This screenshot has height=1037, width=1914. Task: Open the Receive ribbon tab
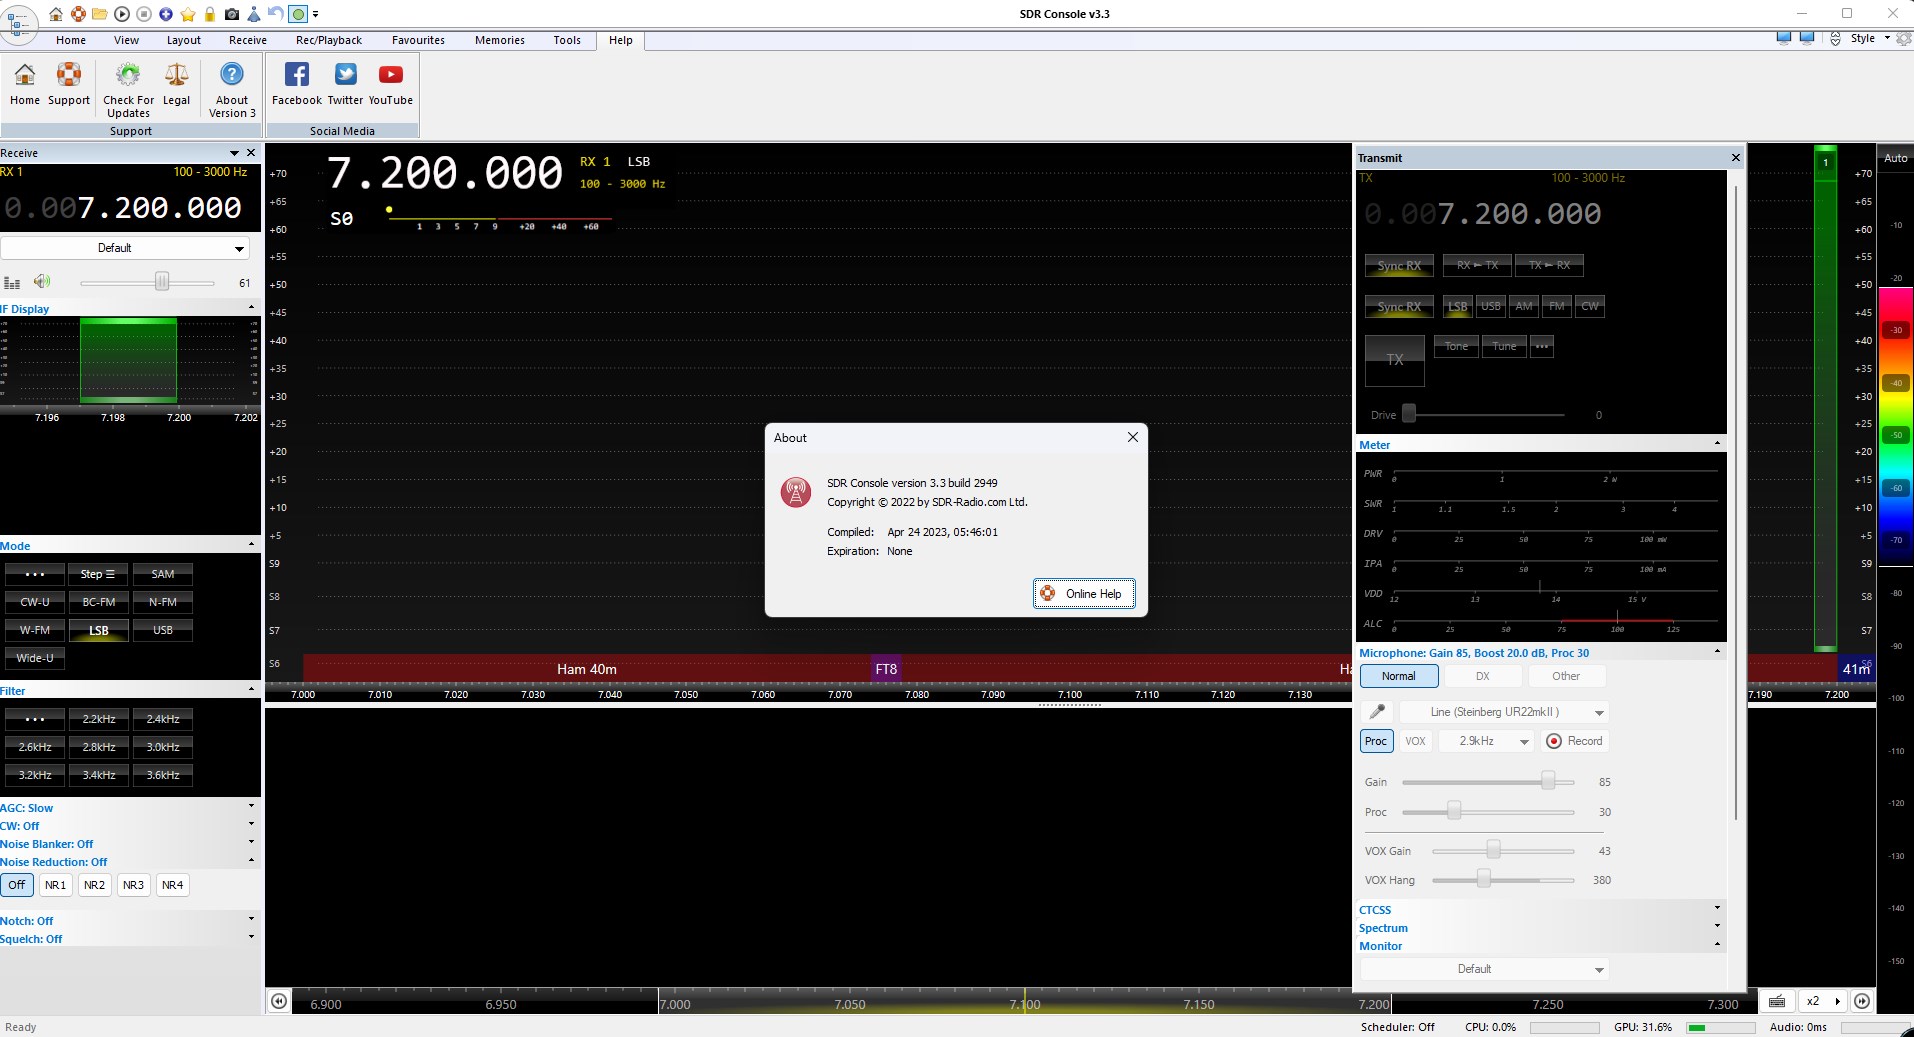pos(248,40)
